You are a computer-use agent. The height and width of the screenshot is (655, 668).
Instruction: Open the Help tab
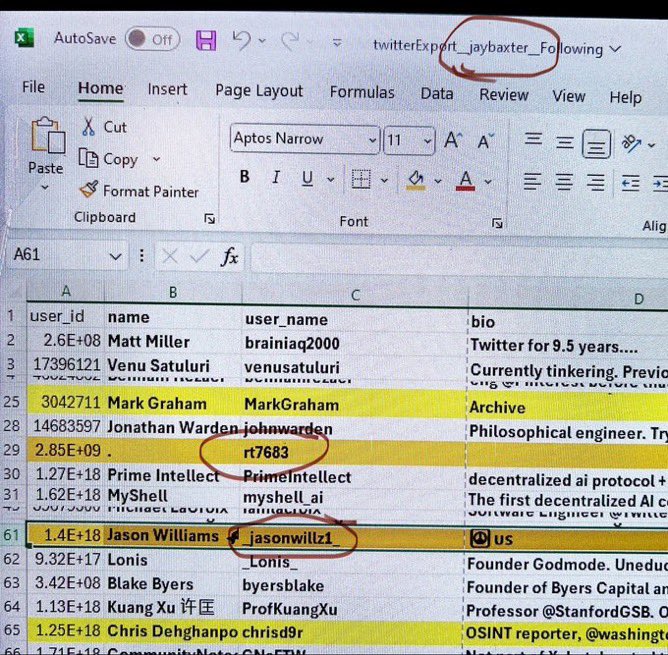pyautogui.click(x=625, y=97)
